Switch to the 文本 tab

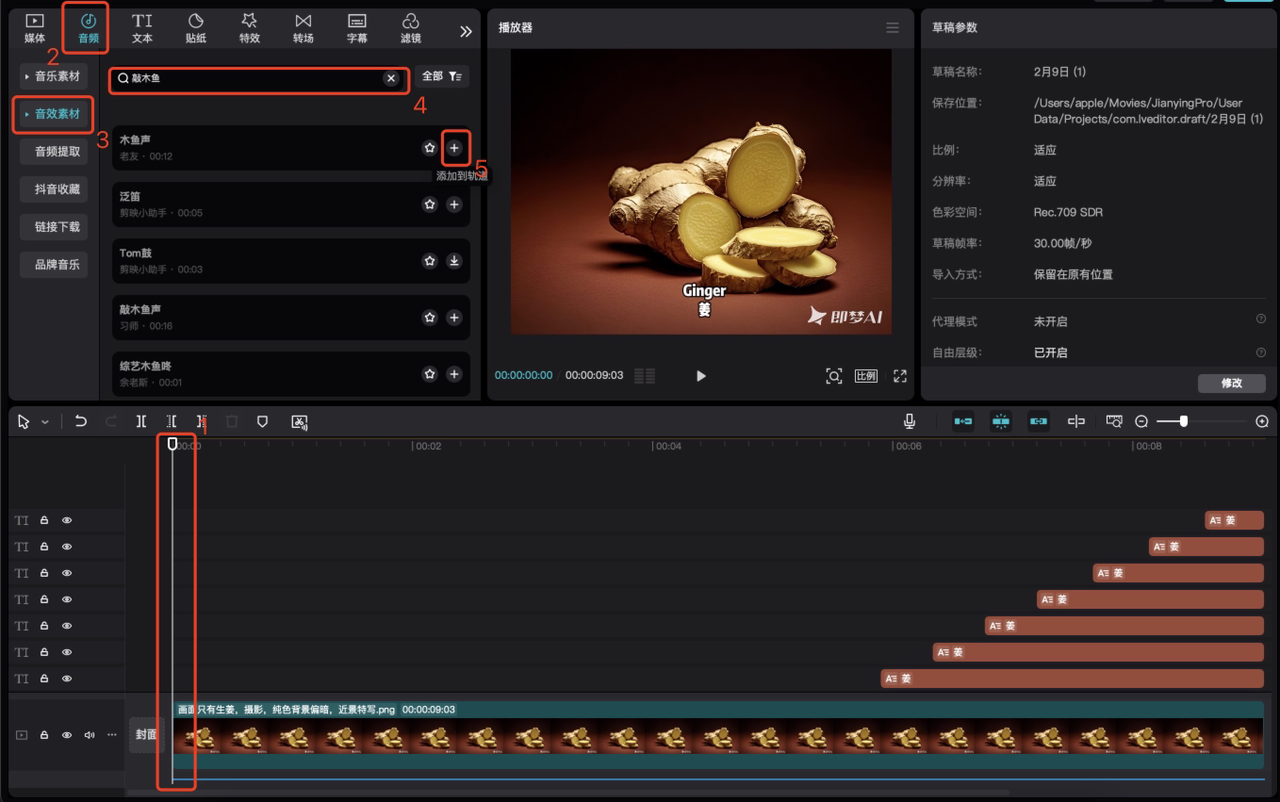pyautogui.click(x=142, y=28)
